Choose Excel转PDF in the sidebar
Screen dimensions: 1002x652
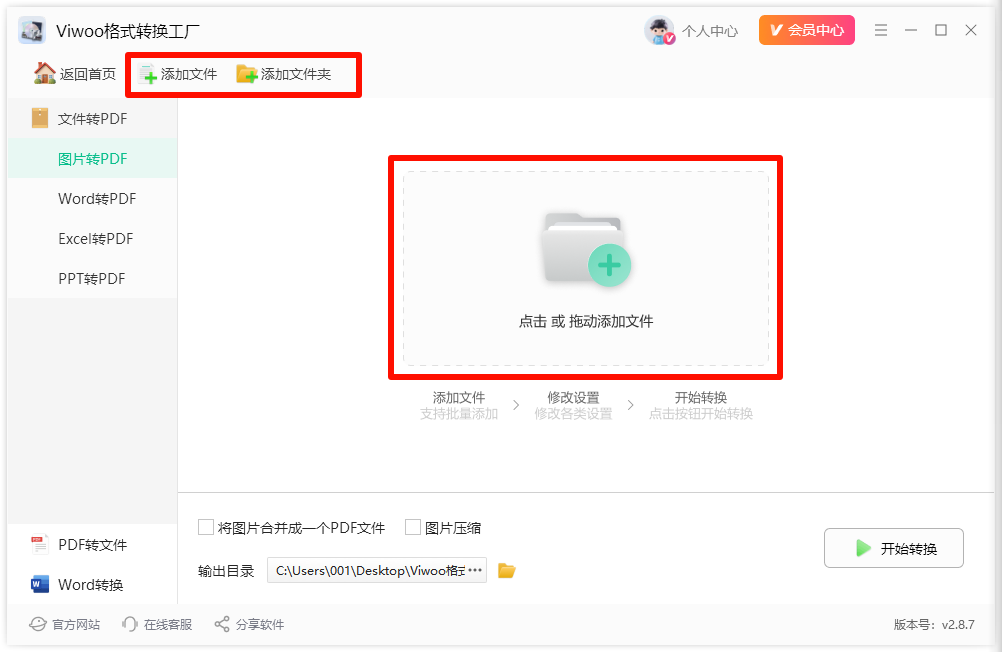(93, 239)
